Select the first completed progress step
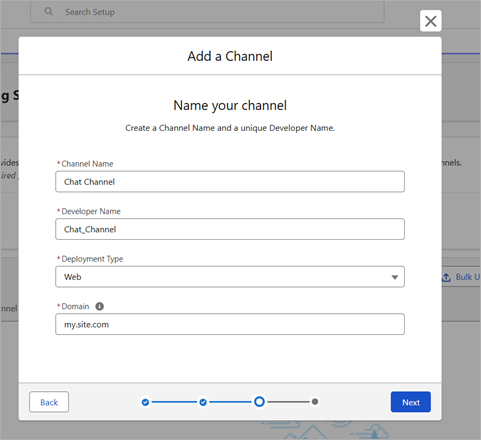 (145, 402)
